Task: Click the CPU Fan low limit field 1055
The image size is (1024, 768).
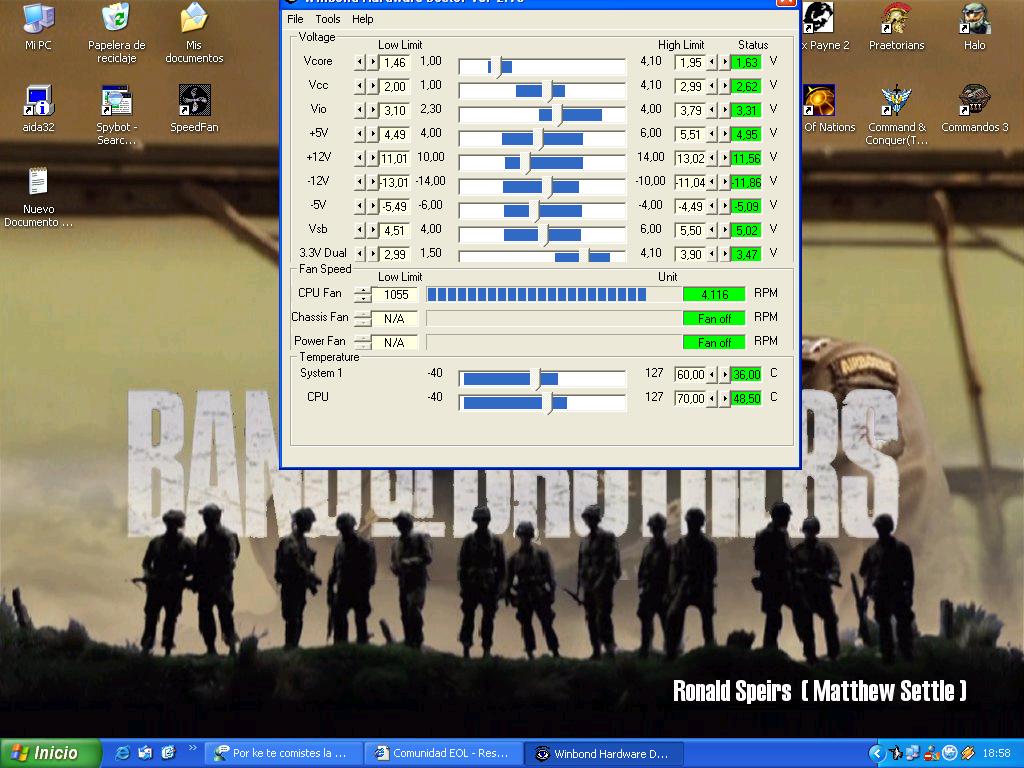Action: pos(395,295)
